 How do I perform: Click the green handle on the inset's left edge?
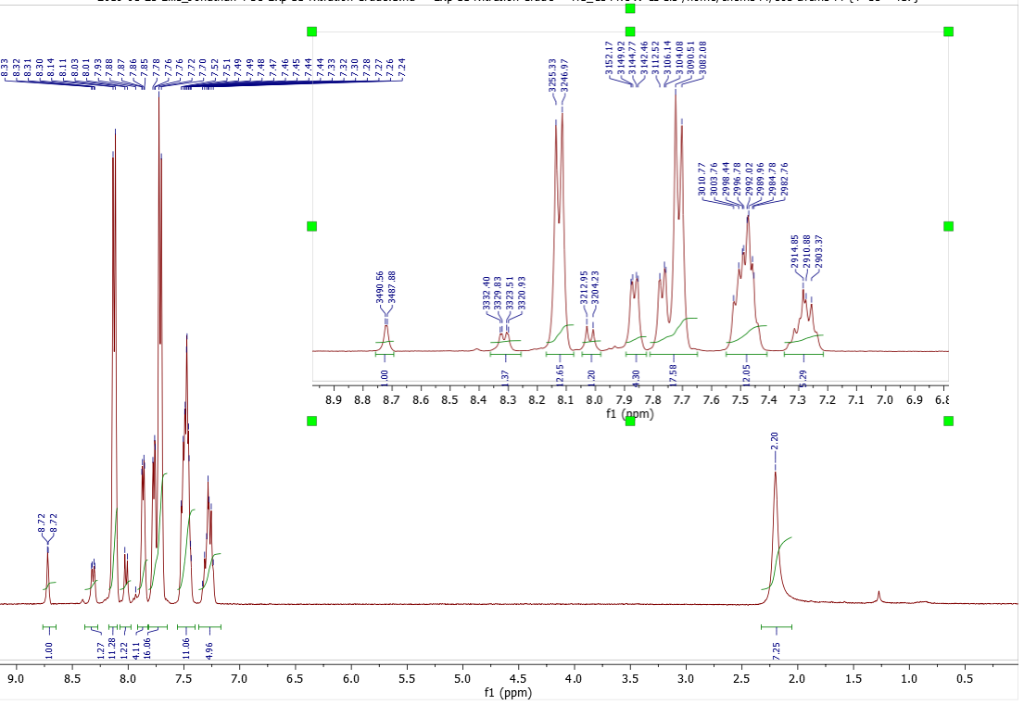click(311, 228)
